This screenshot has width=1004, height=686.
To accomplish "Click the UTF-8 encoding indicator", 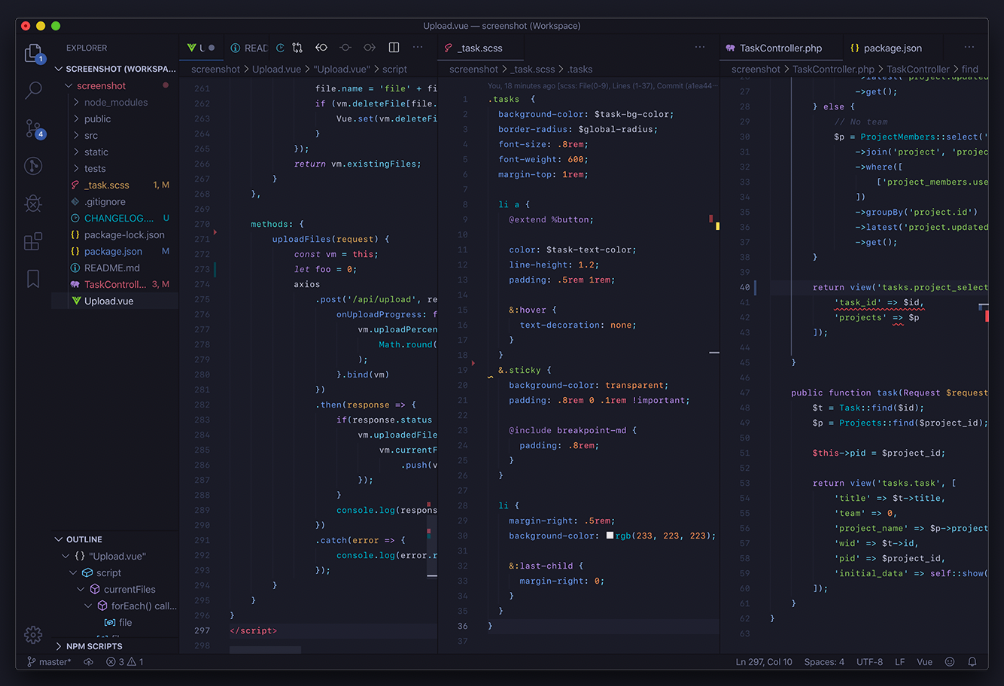I will pos(870,662).
